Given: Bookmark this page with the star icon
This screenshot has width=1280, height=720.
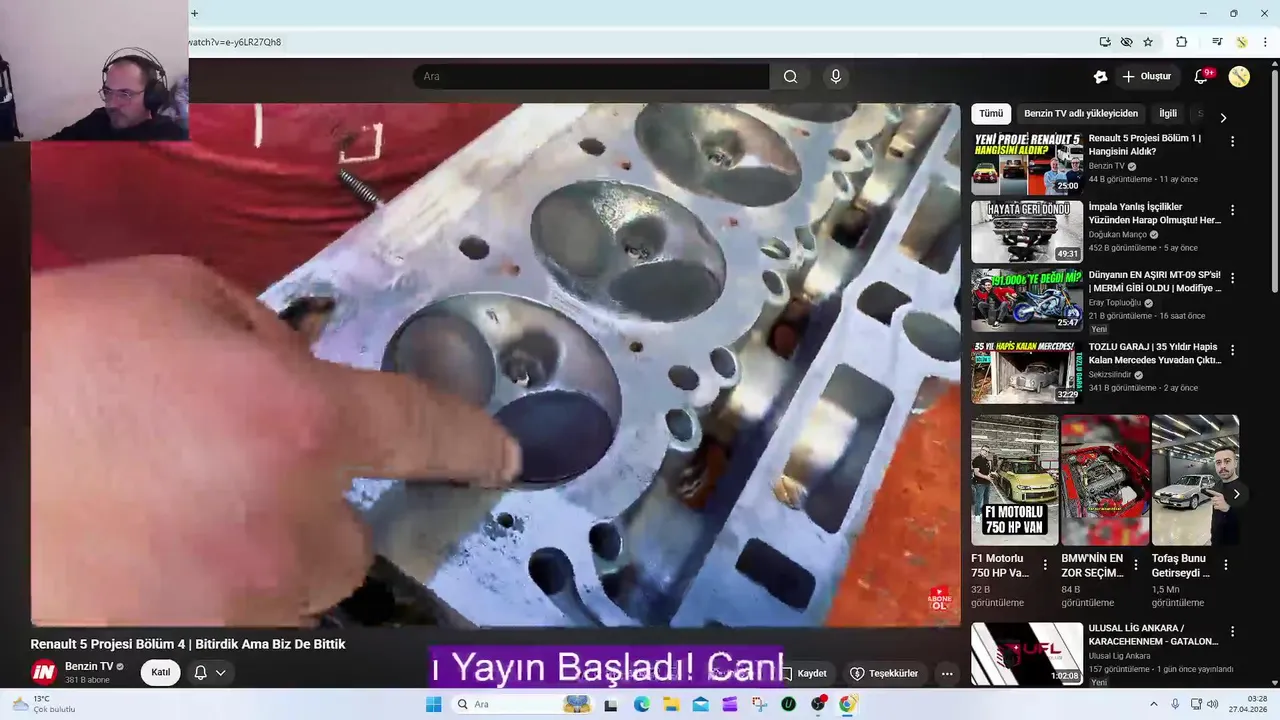Looking at the screenshot, I should coord(1148,42).
